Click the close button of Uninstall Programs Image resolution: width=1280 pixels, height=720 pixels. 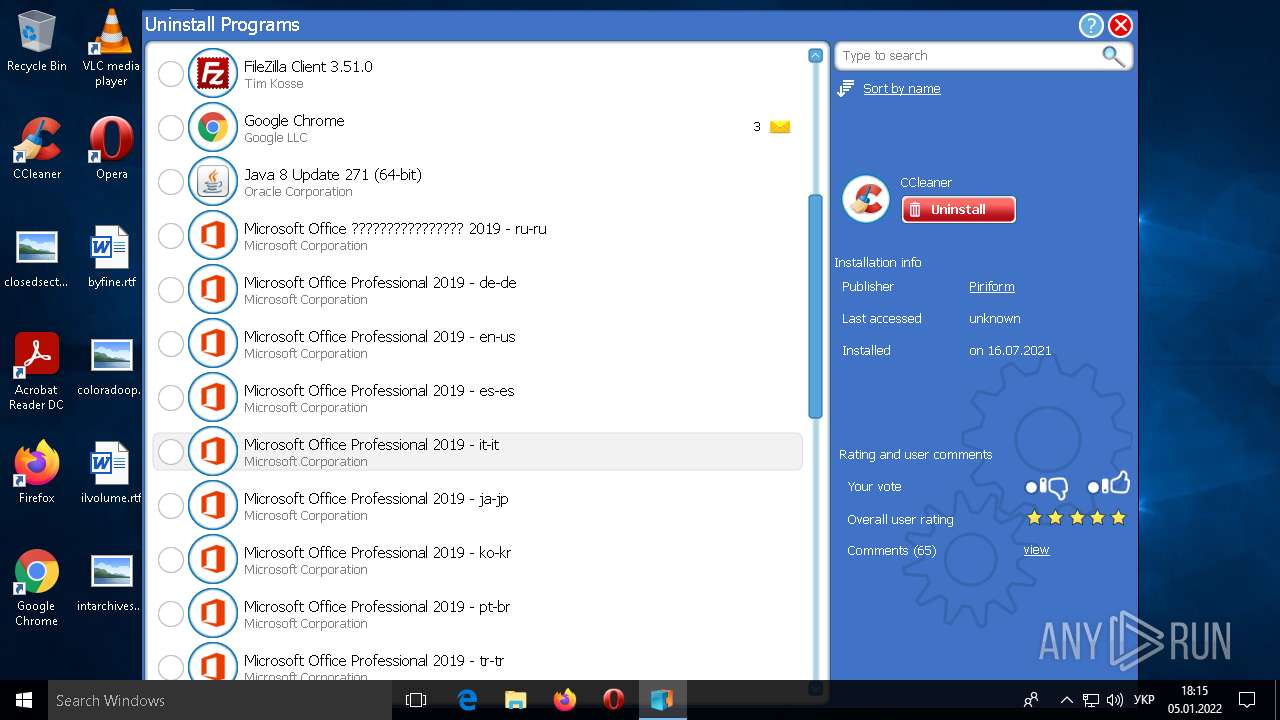(x=1121, y=26)
